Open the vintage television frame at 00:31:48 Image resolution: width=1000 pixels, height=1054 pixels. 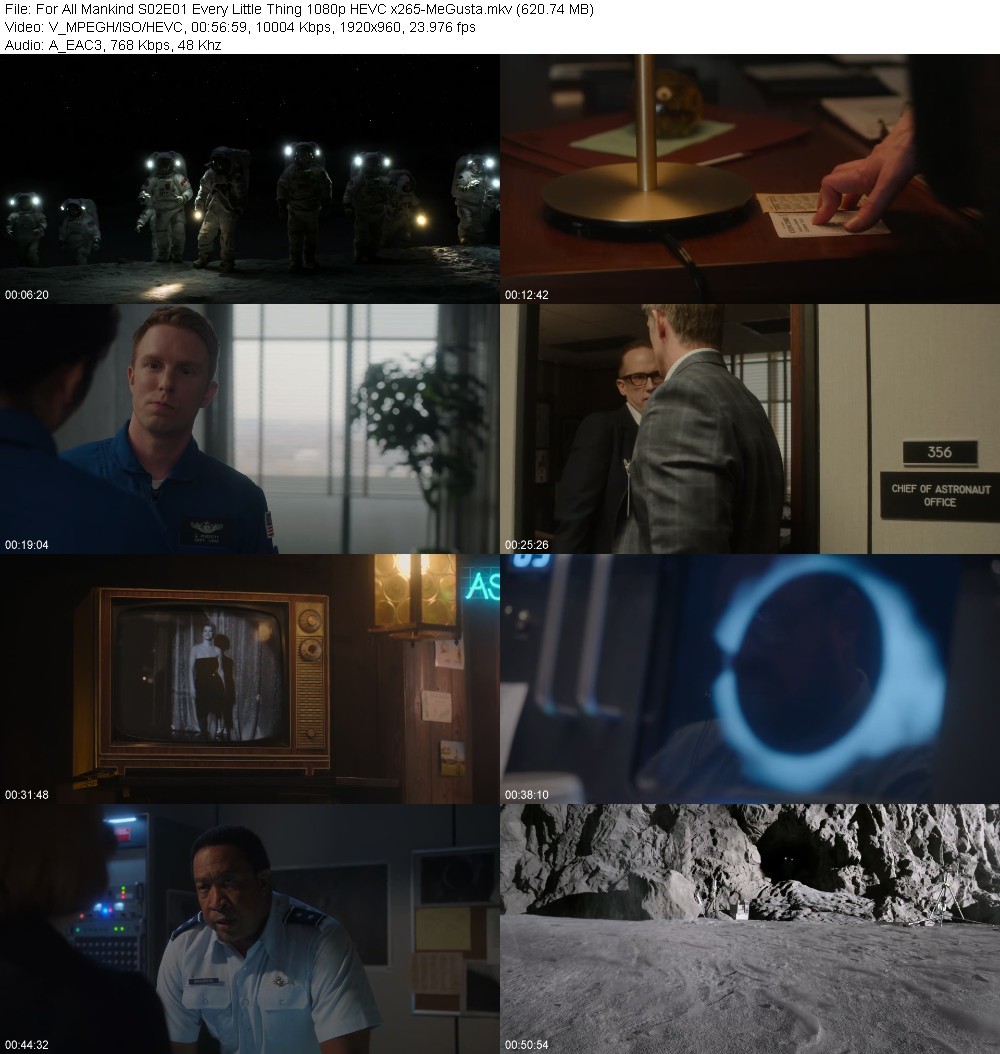click(249, 679)
